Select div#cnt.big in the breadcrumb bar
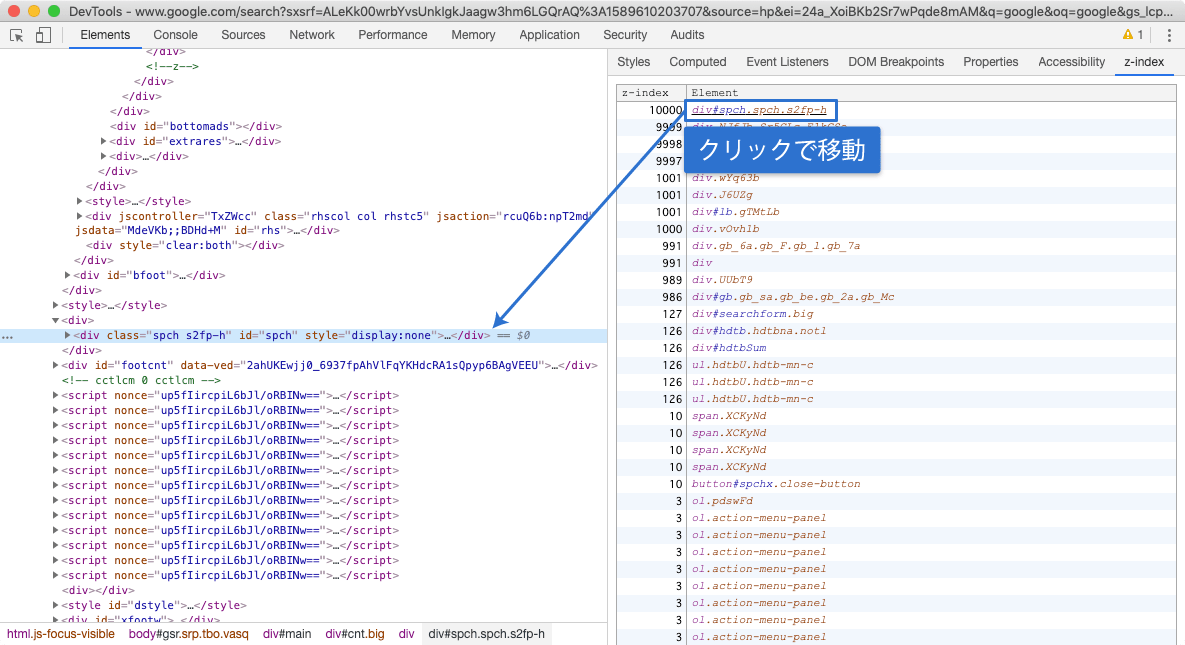 [354, 634]
